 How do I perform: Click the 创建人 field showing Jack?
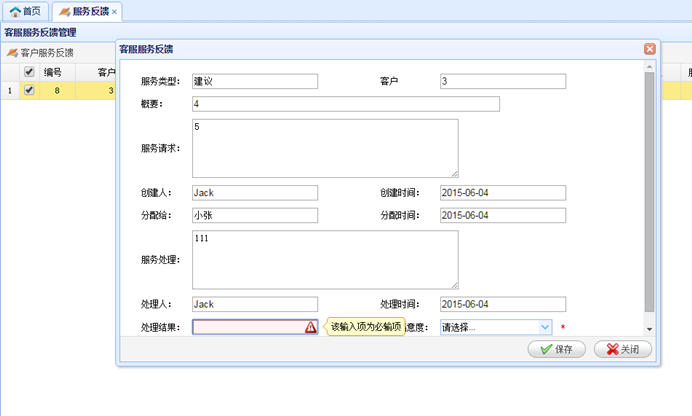tap(255, 193)
